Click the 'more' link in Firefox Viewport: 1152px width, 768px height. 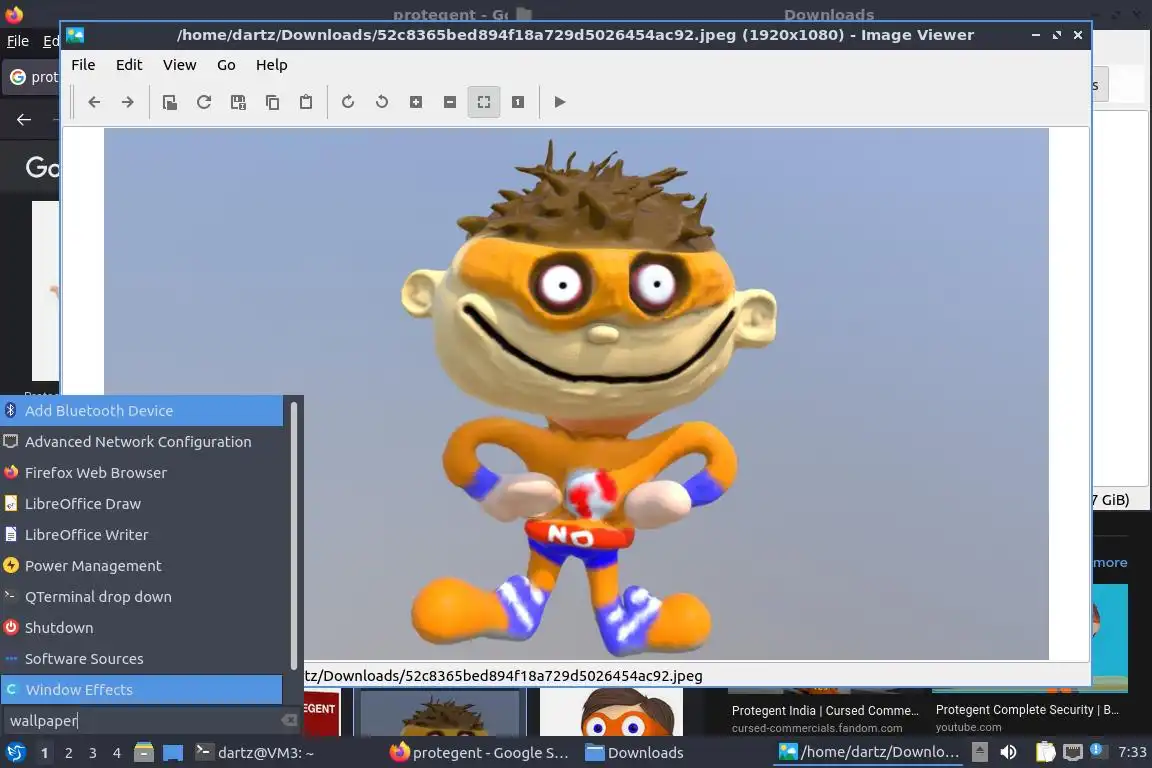1109,562
